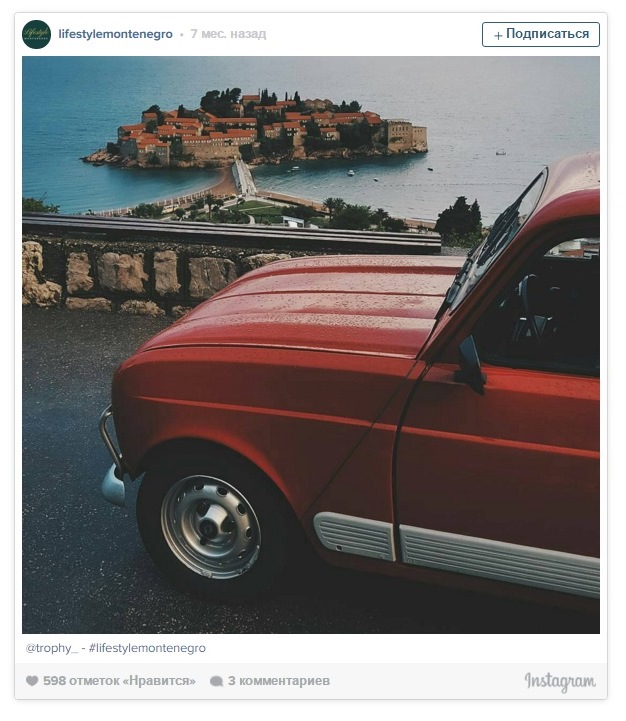Click the car's silver wheel hubcap in photo
This screenshot has height=721, width=626.
211,527
